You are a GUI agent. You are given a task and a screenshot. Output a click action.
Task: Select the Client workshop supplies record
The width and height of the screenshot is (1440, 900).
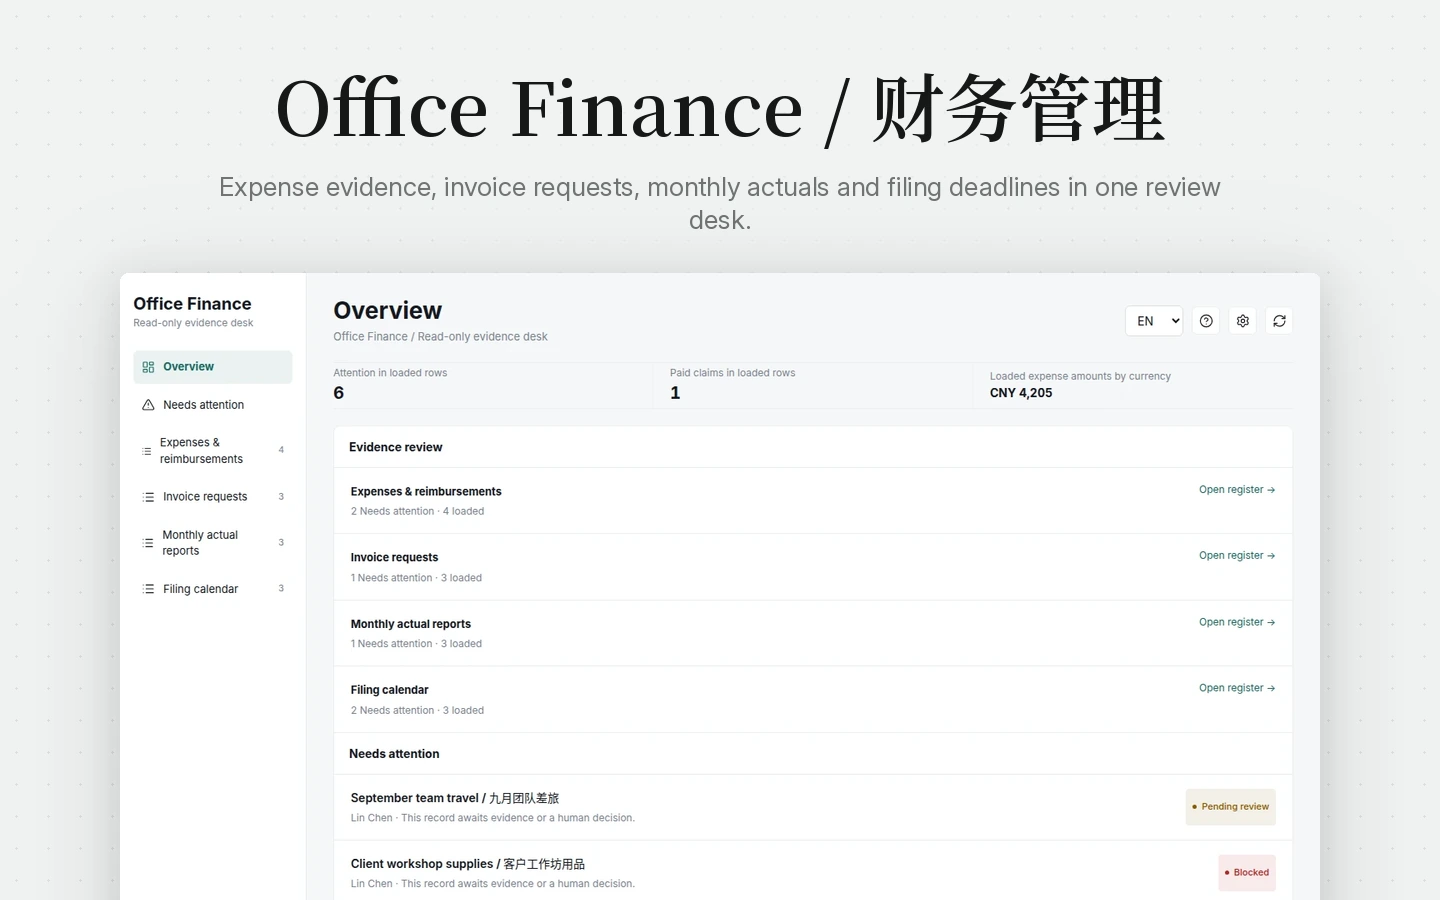(813, 872)
